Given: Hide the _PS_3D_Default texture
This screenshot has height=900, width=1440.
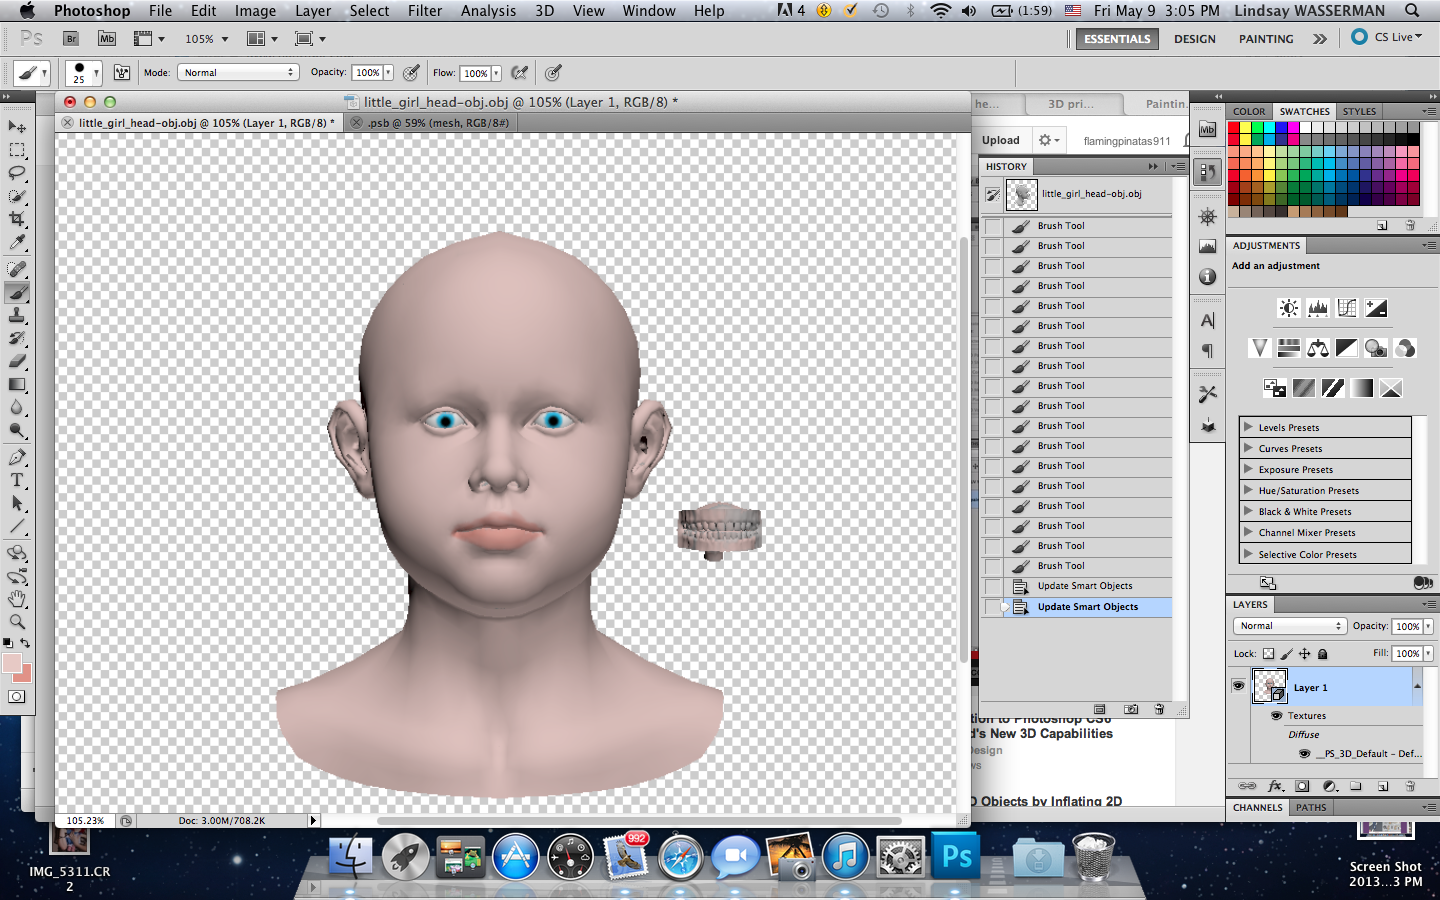Looking at the screenshot, I should point(1304,754).
